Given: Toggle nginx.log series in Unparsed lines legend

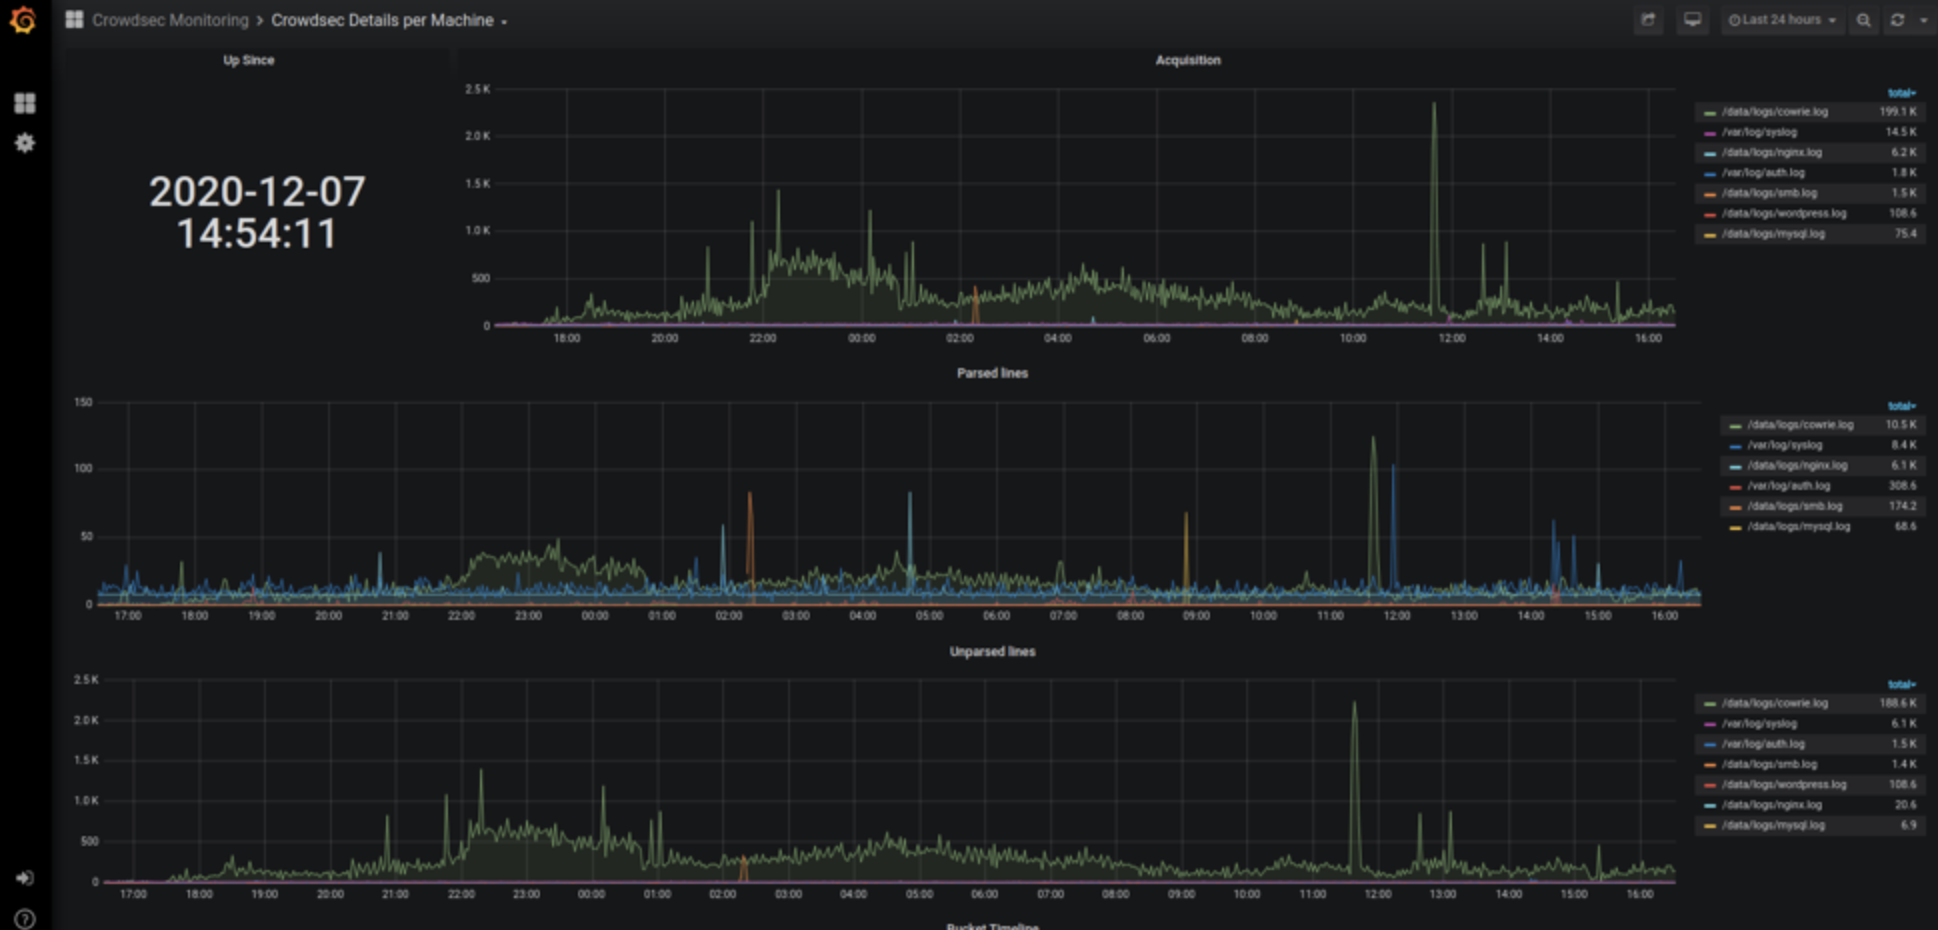Looking at the screenshot, I should tap(1771, 805).
